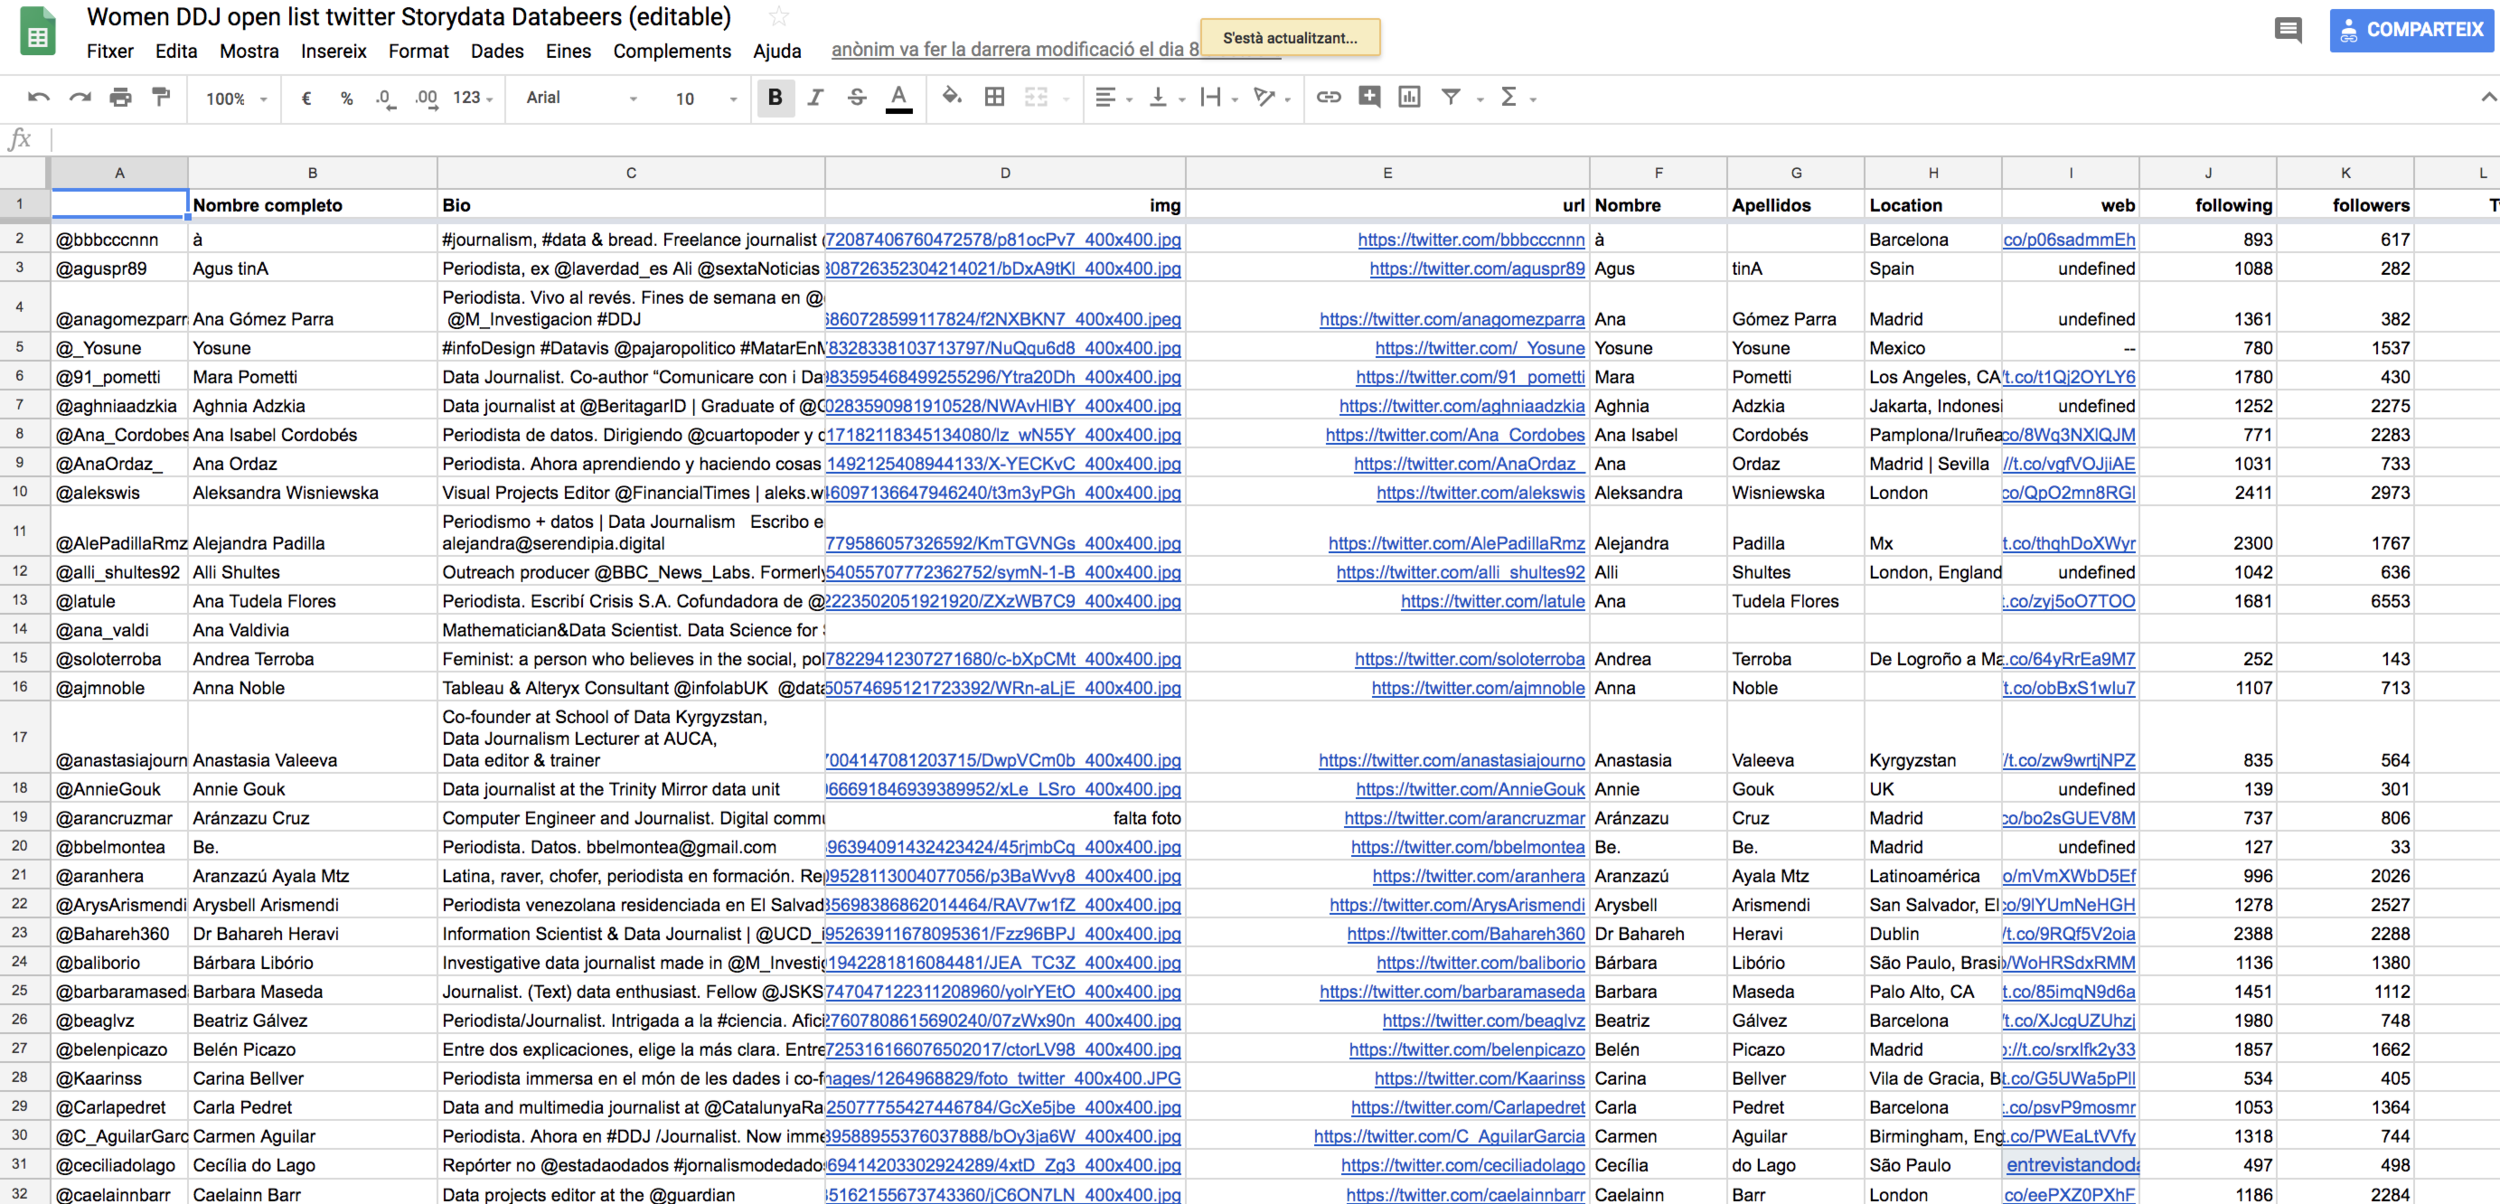This screenshot has height=1204, width=2500.
Task: Select the paint format roller
Action: (x=161, y=97)
